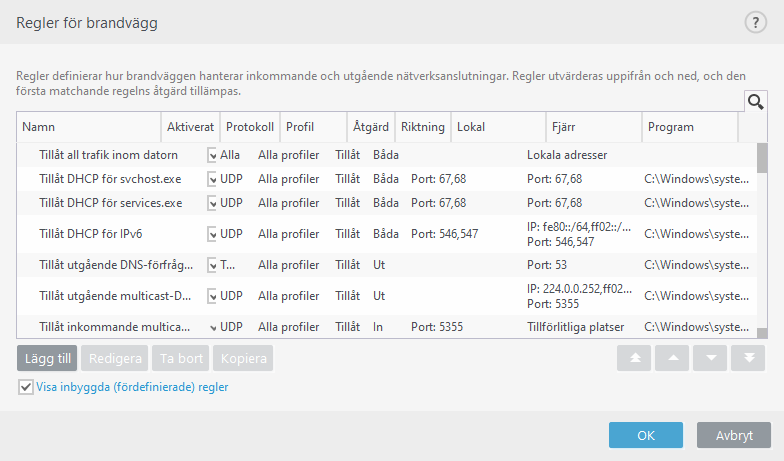
Task: Click the vertical scrollbar of rules list
Action: point(762,240)
